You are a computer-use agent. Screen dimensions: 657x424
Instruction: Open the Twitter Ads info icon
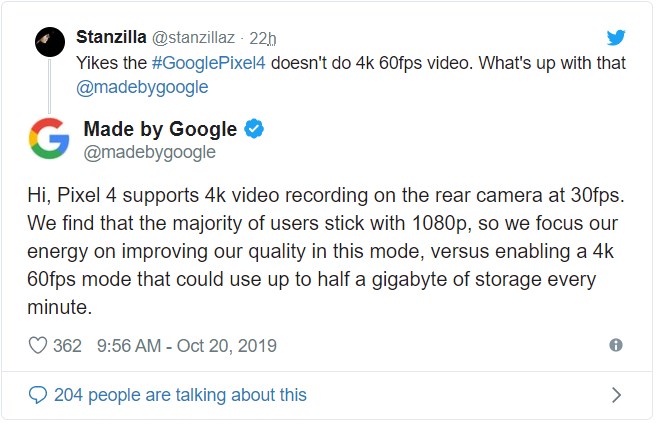[616, 346]
